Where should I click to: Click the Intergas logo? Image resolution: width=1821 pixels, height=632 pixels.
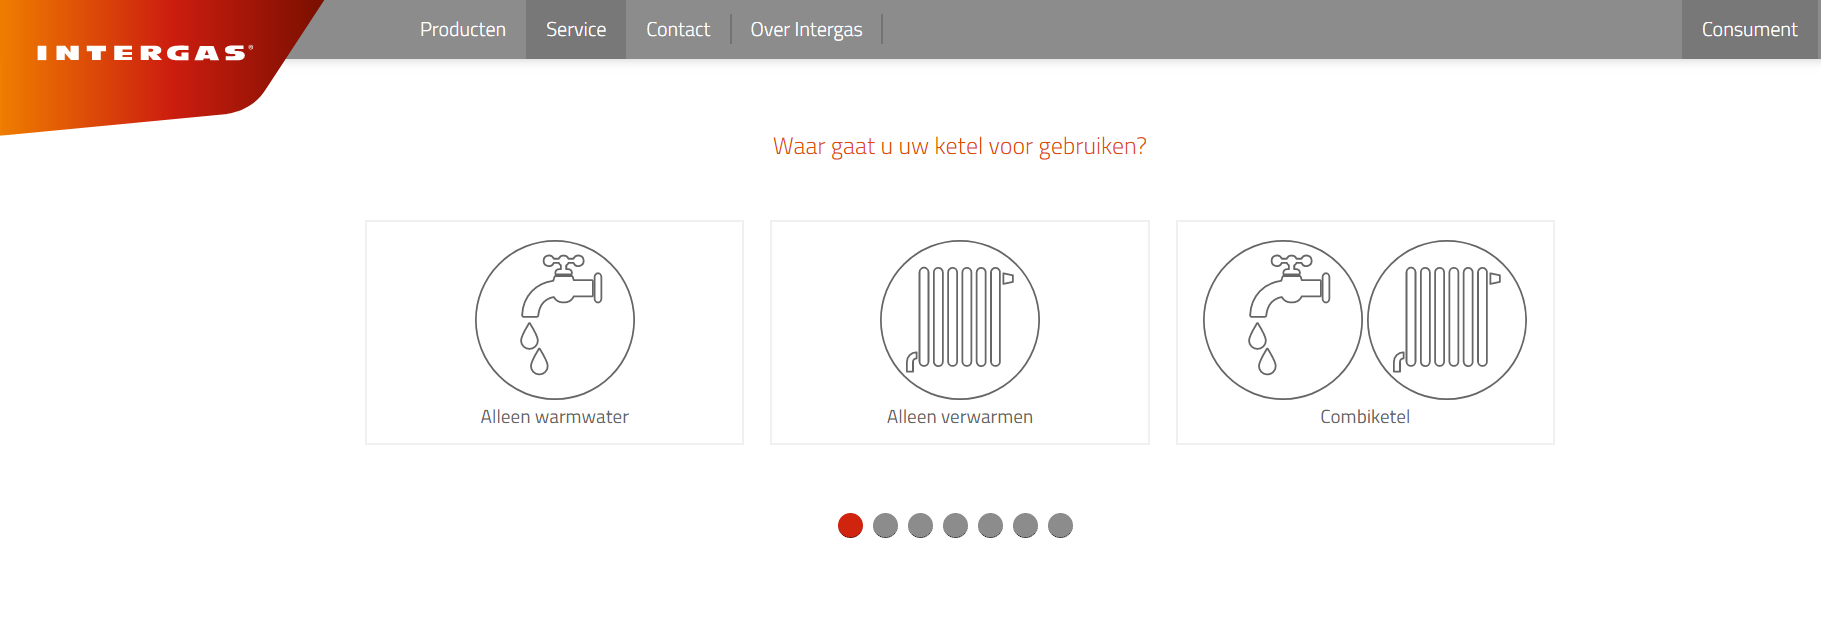pyautogui.click(x=145, y=53)
